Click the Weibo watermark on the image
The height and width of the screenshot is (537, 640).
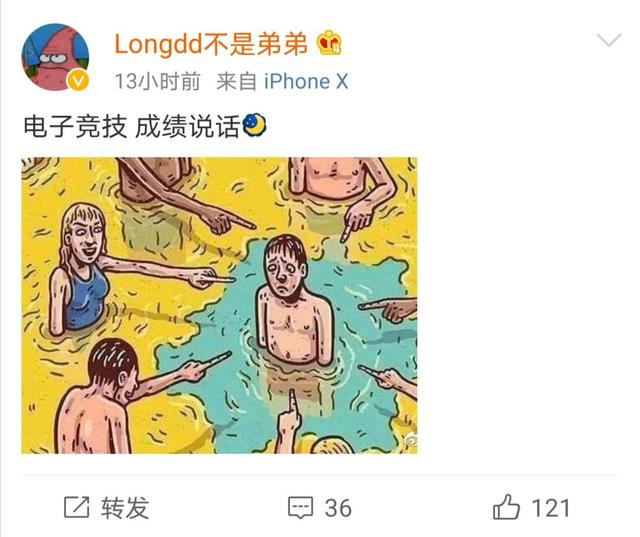click(x=409, y=441)
